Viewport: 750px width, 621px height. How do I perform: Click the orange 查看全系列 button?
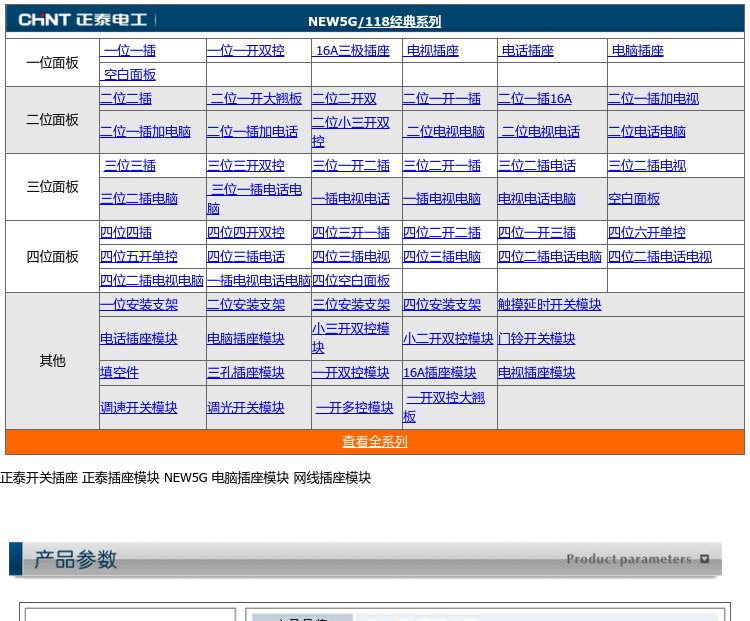(x=375, y=442)
